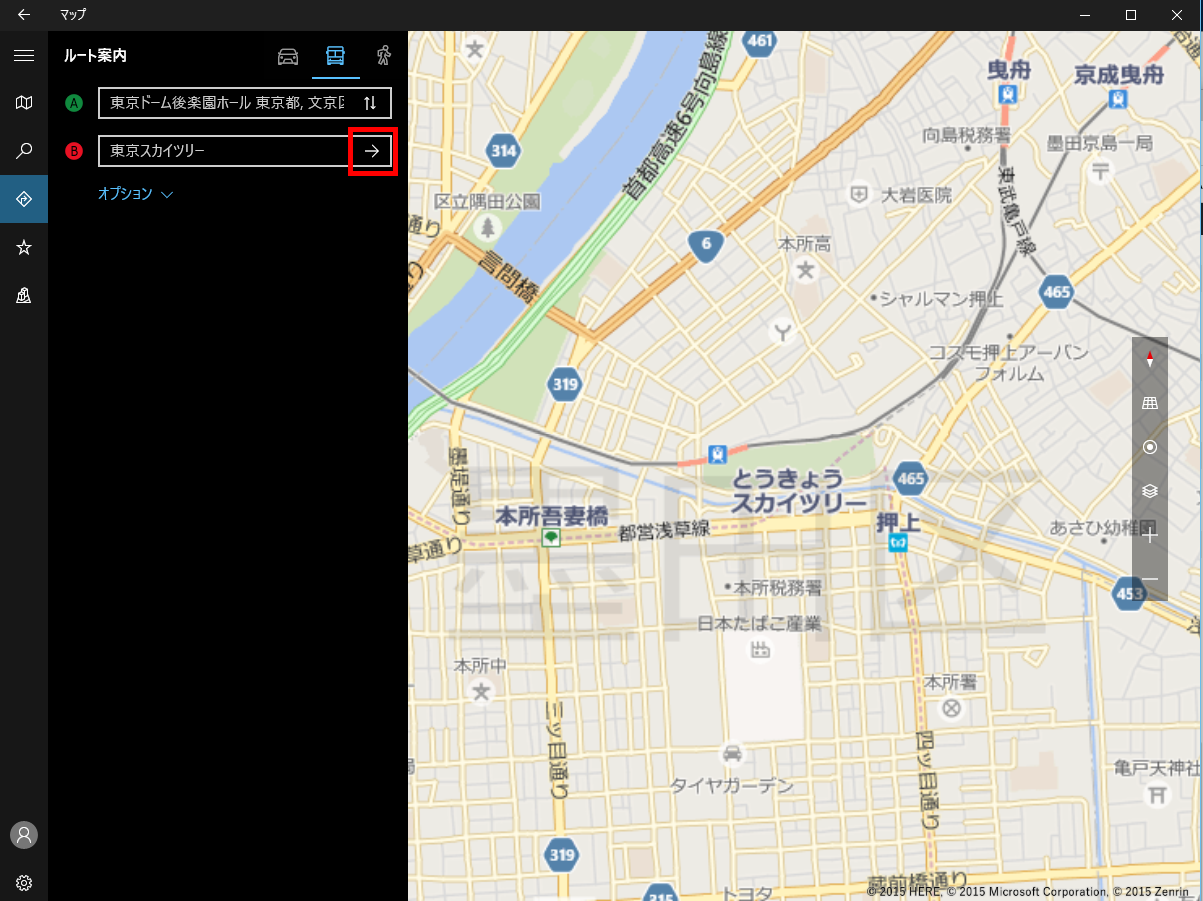Select the コスモ押上アーバンフォルム map label
Image resolution: width=1203 pixels, height=901 pixels.
click(1008, 362)
